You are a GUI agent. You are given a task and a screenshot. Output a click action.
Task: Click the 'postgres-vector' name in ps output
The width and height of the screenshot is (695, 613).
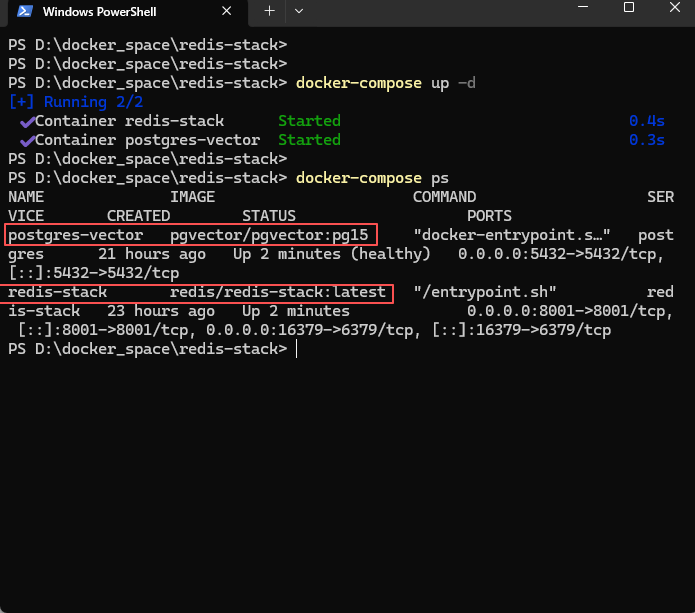click(x=76, y=235)
